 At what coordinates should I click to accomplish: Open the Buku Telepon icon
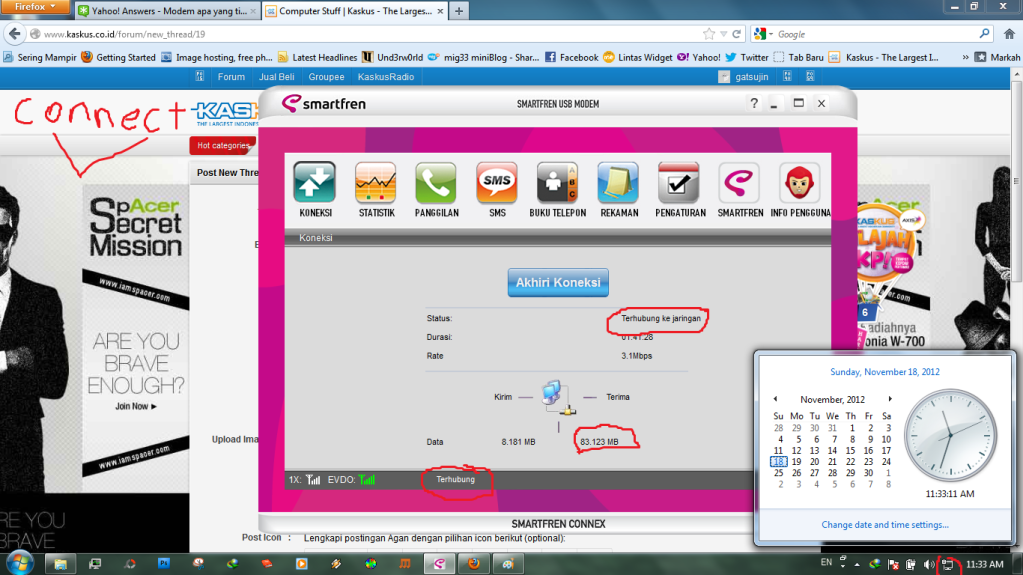(x=557, y=183)
